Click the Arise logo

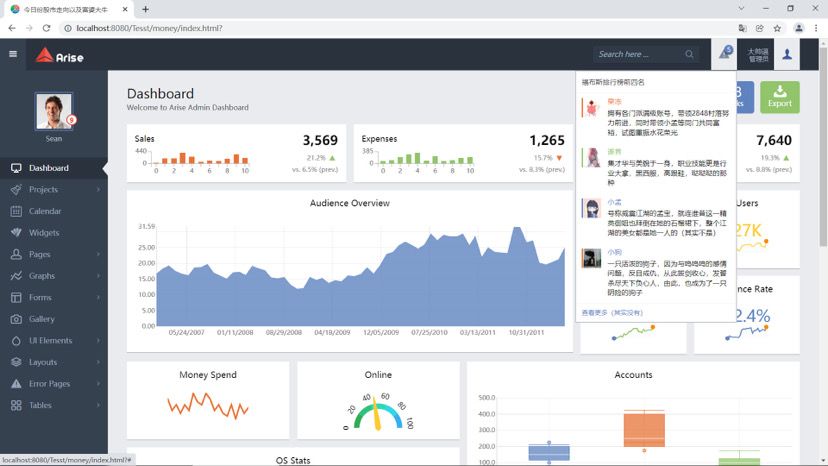60,55
